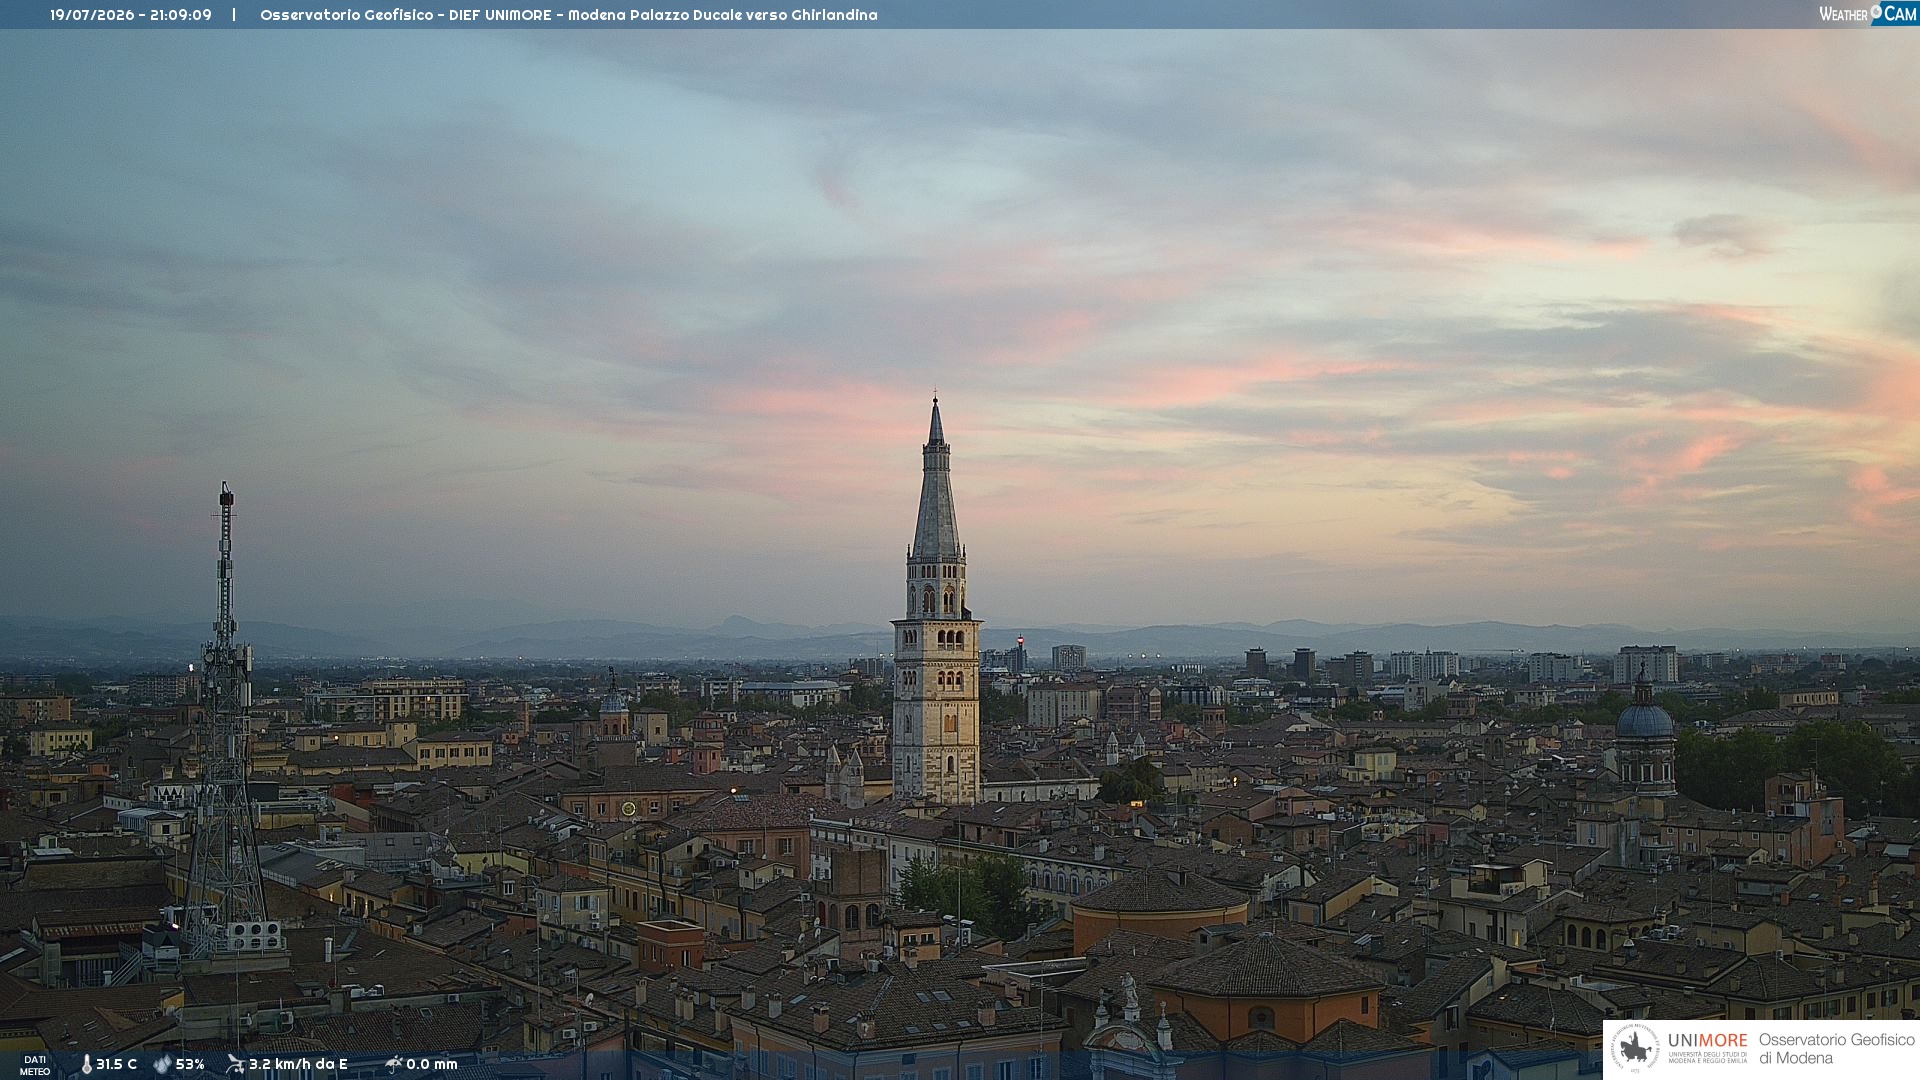1920x1080 pixels.
Task: Click the UNIMORE crest logo
Action: click(x=1635, y=1049)
